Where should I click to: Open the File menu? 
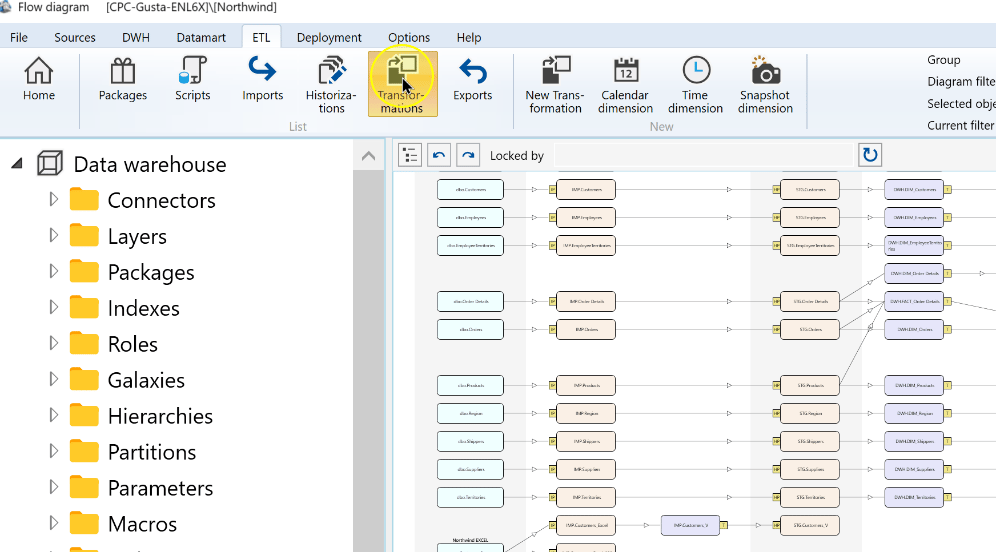(x=19, y=37)
